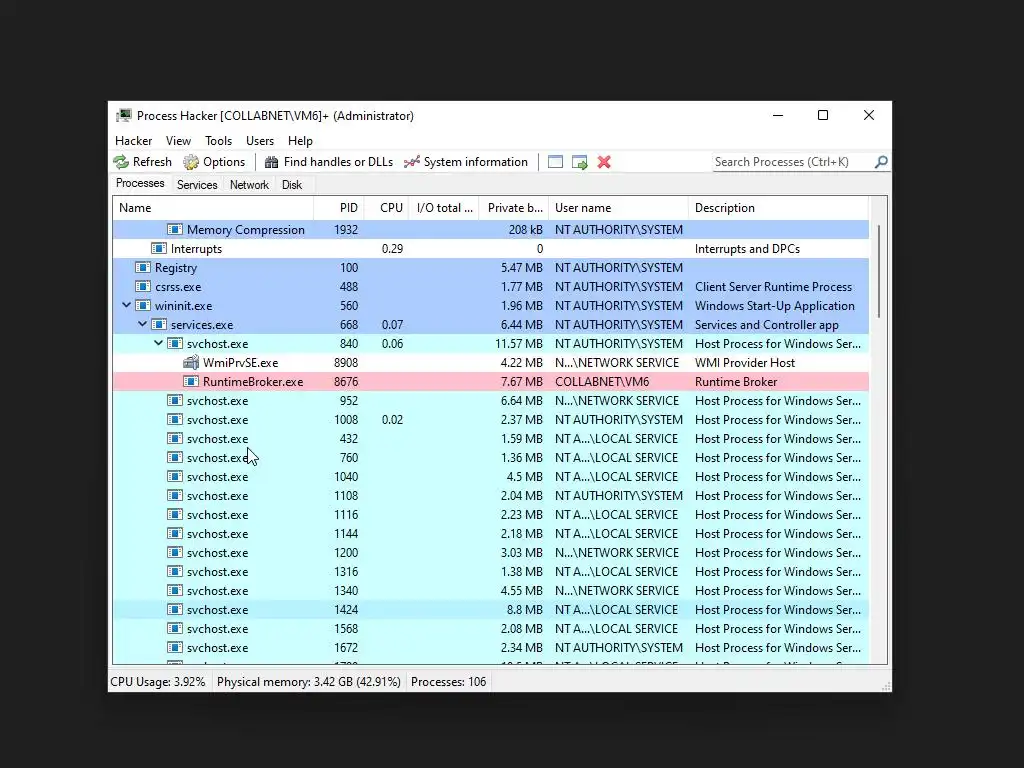Viewport: 1024px width, 768px height.
Task: Click the Find handles or DLLs binoculars icon
Action: (x=272, y=162)
